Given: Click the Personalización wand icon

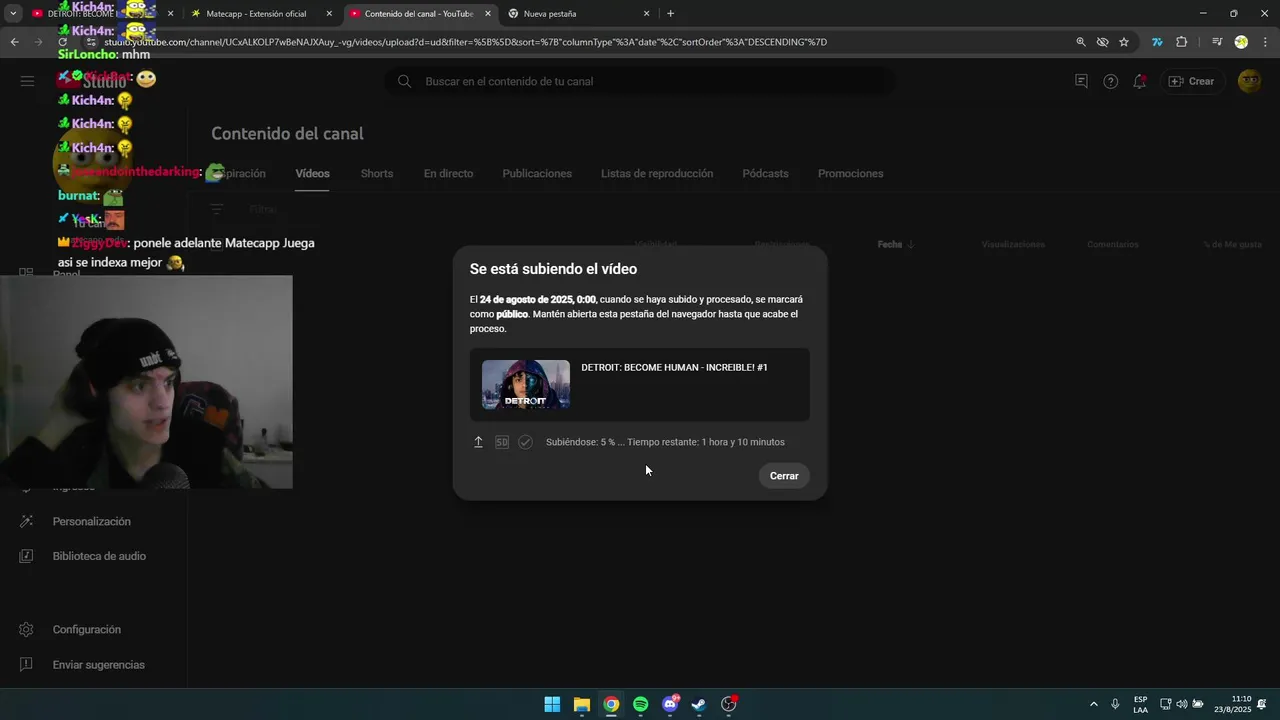Looking at the screenshot, I should click(27, 521).
